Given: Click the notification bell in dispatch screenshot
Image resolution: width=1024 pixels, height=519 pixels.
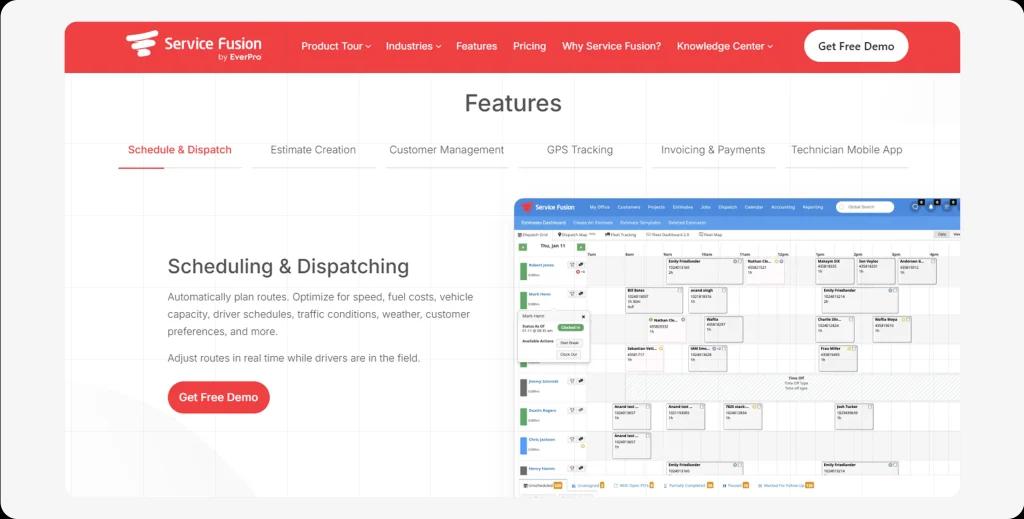Looking at the screenshot, I should (932, 207).
